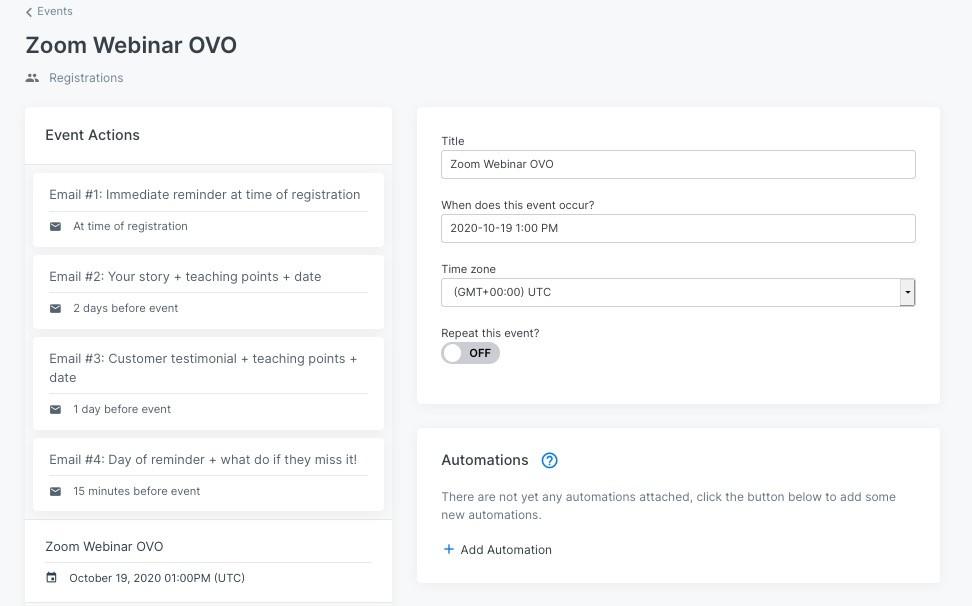Click the plus icon for Add Automation
The width and height of the screenshot is (972, 606).
(449, 549)
